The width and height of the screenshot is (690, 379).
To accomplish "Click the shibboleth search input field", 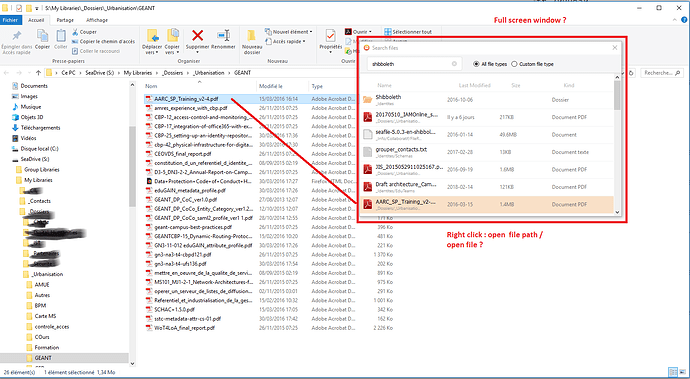I will tap(415, 64).
